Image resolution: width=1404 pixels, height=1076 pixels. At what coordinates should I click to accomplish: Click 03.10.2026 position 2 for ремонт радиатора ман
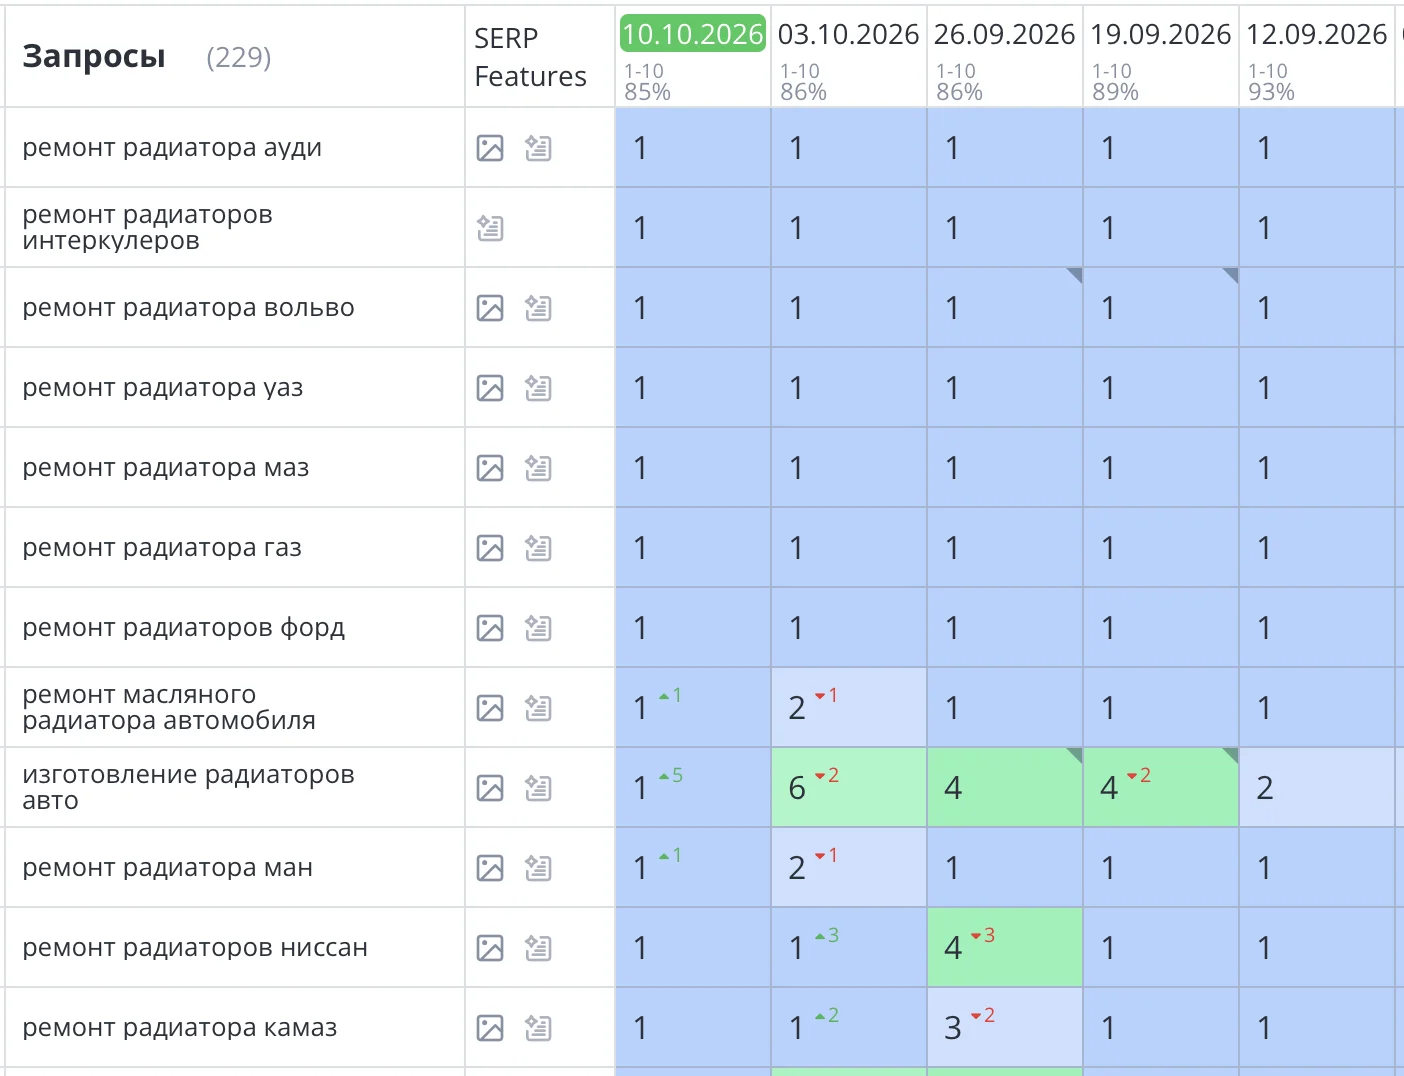849,867
